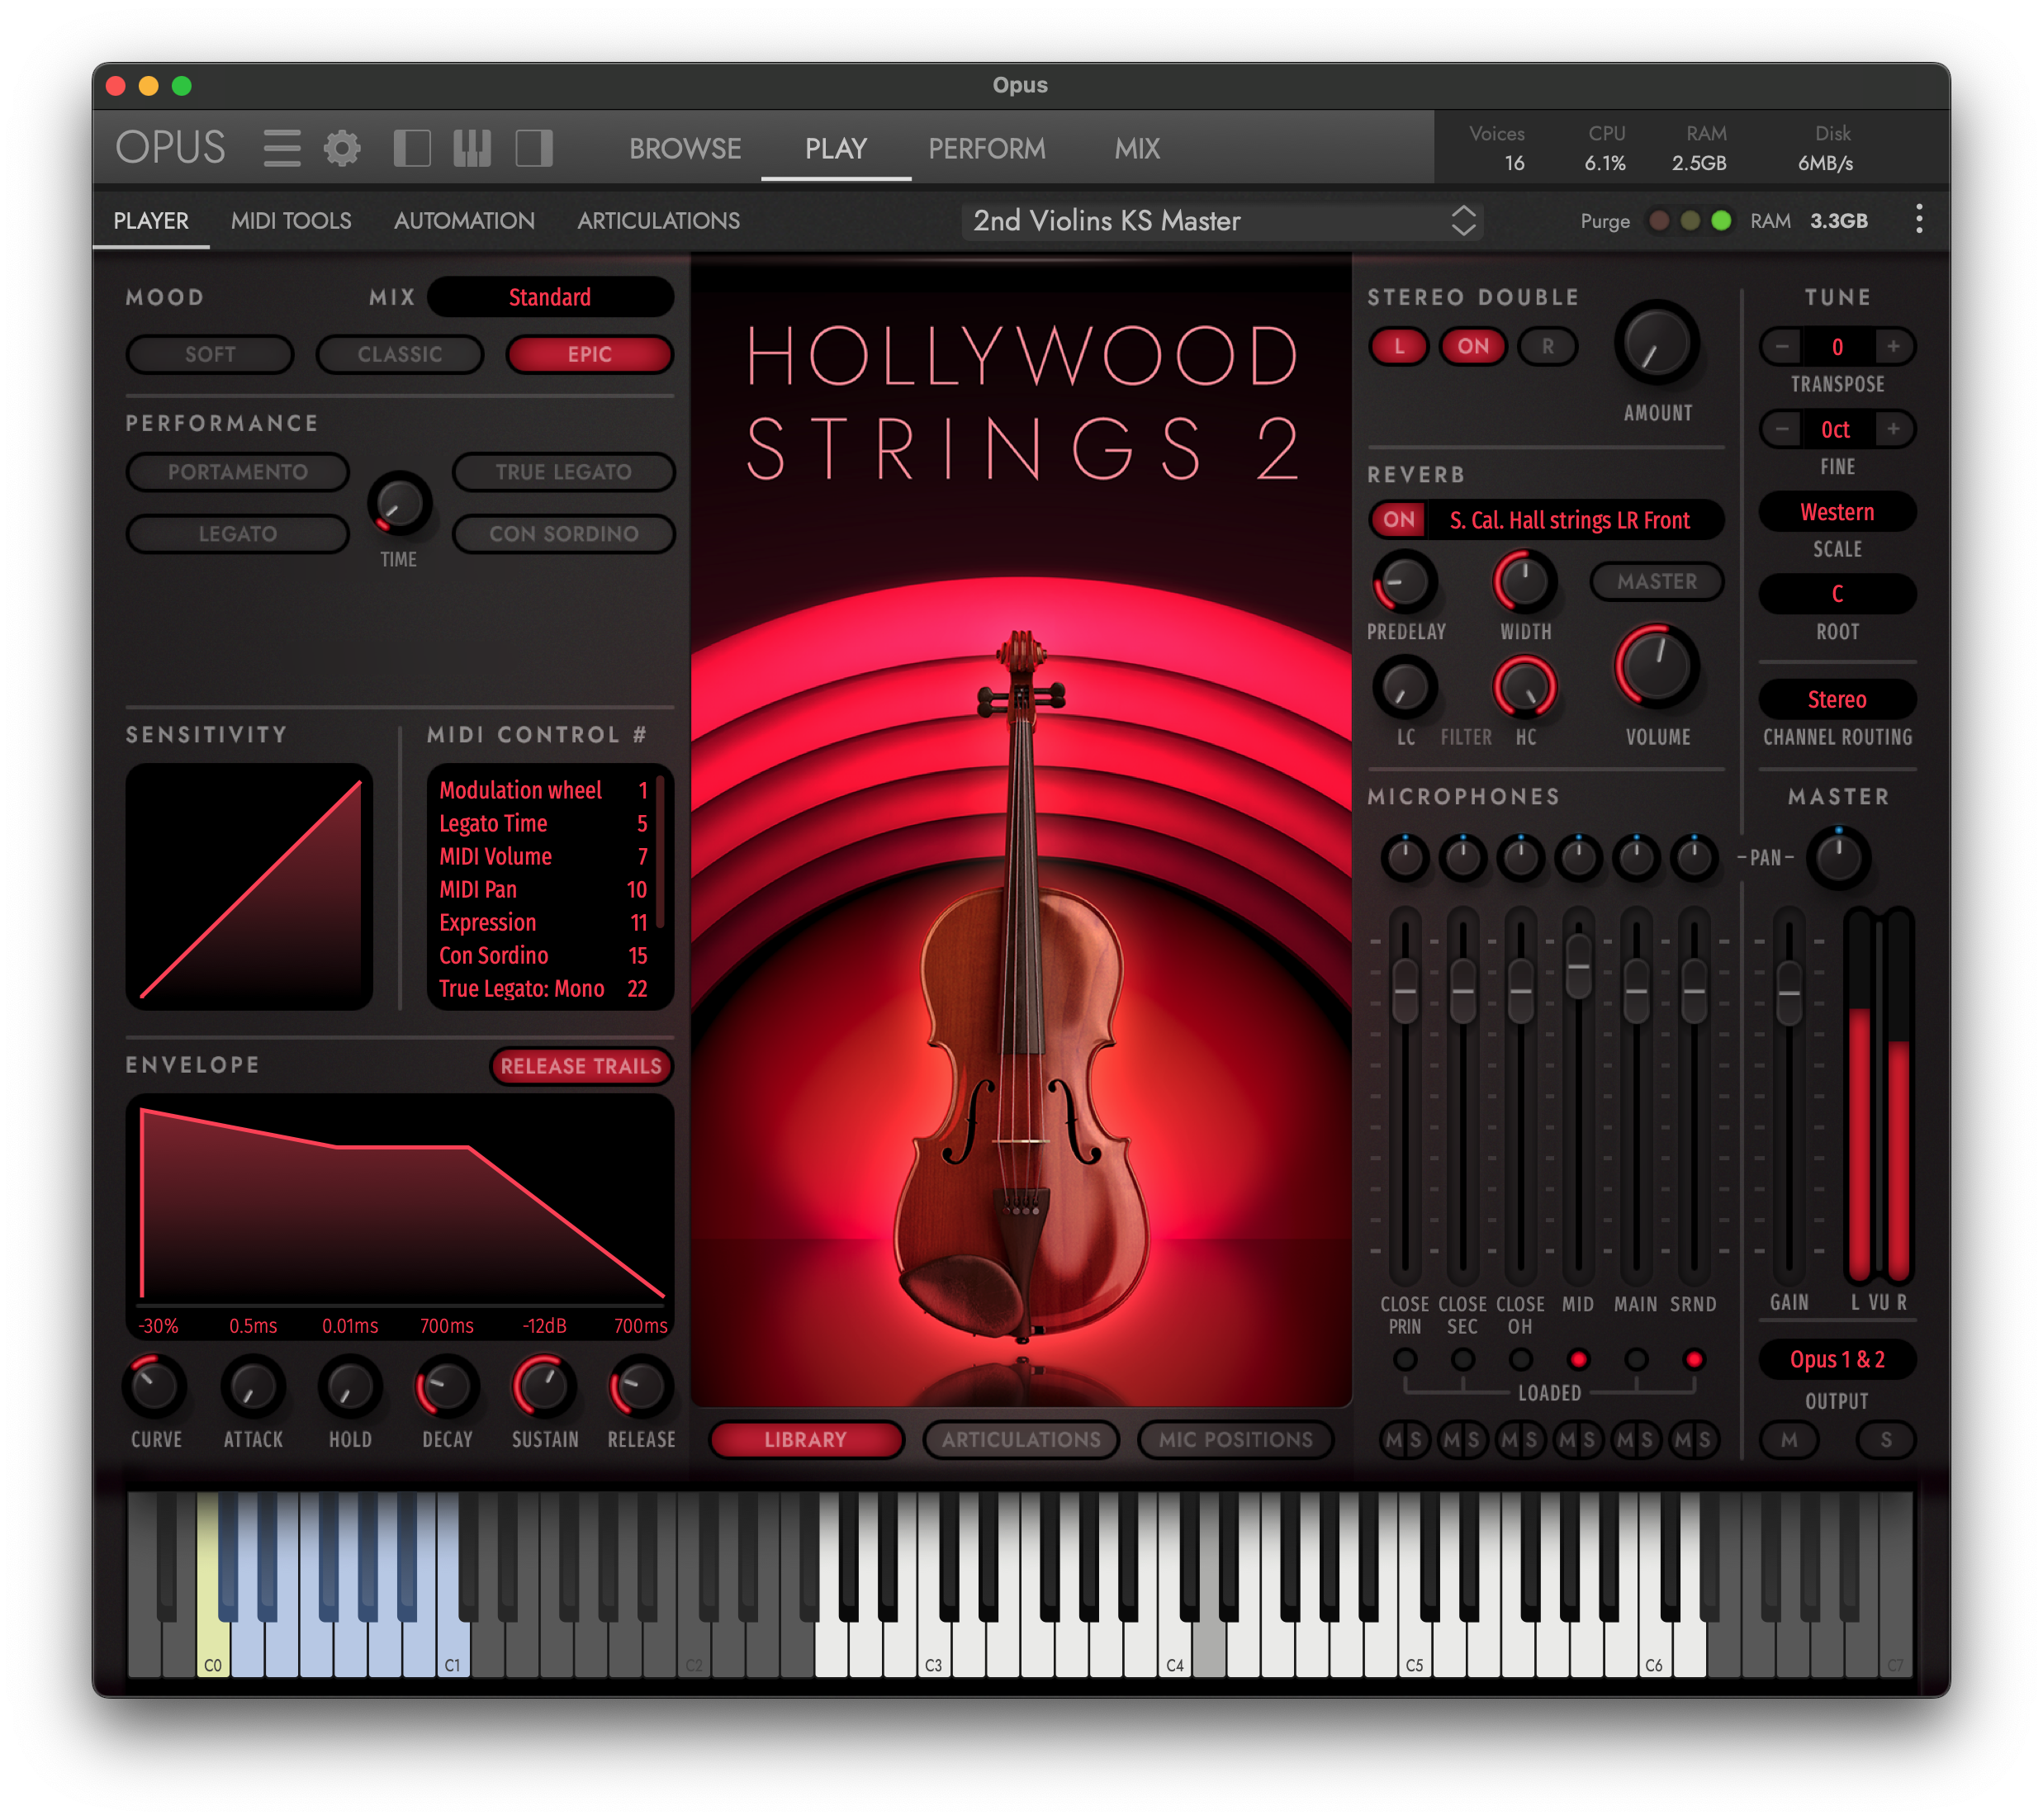The height and width of the screenshot is (1820, 2043).
Task: Select the Epic mood button
Action: pos(590,354)
